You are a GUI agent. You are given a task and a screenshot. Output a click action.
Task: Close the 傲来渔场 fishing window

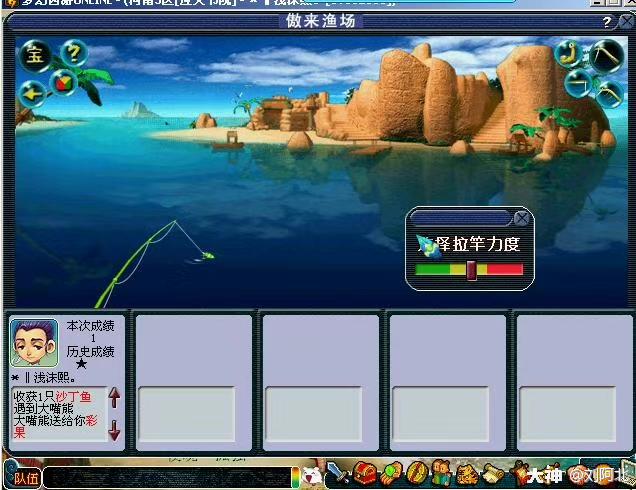[627, 22]
